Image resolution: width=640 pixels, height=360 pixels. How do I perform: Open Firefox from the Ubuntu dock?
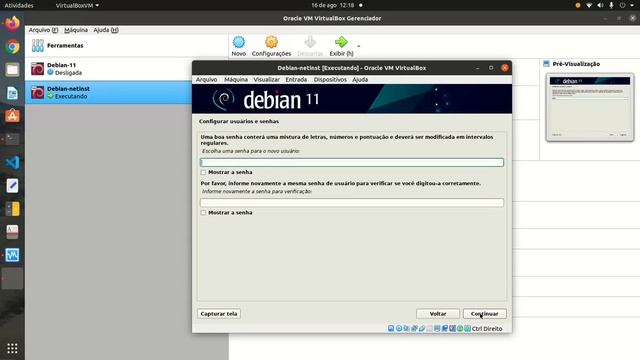click(x=12, y=23)
